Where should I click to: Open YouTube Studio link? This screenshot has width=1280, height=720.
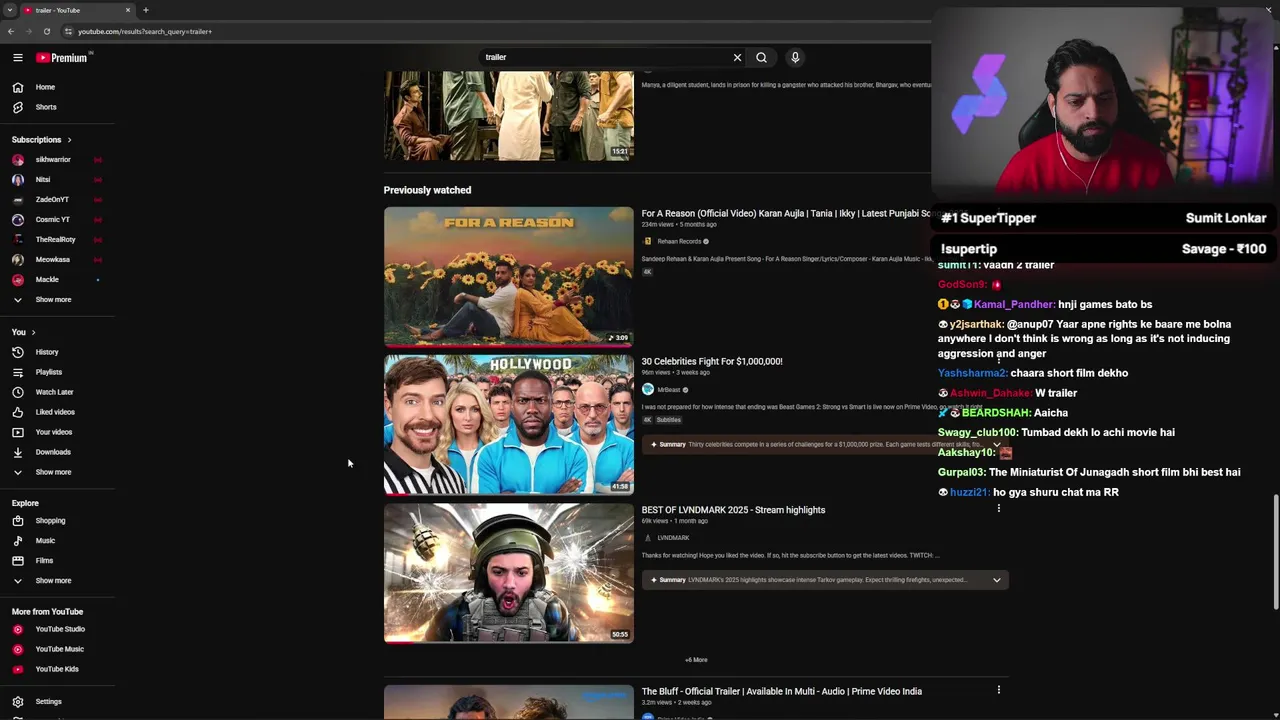(x=58, y=629)
